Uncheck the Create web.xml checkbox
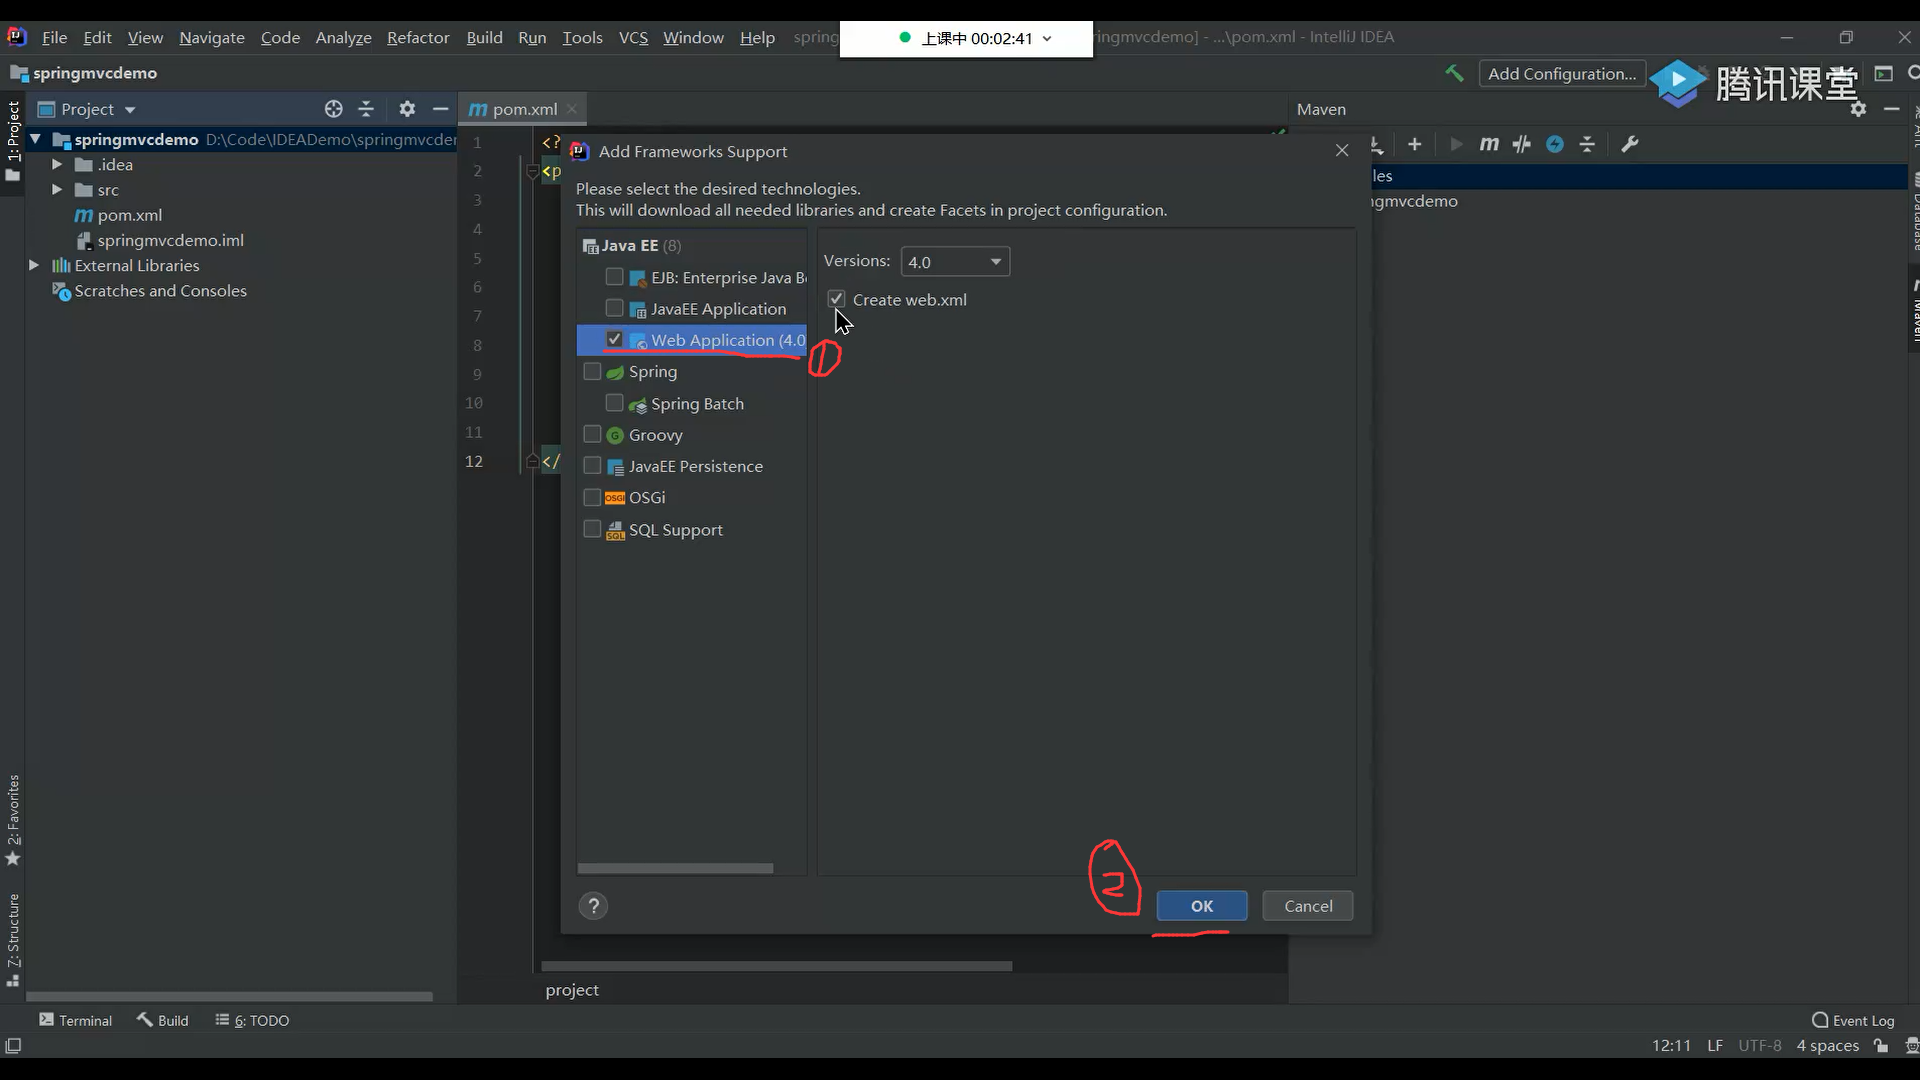The height and width of the screenshot is (1080, 1920). click(x=837, y=299)
